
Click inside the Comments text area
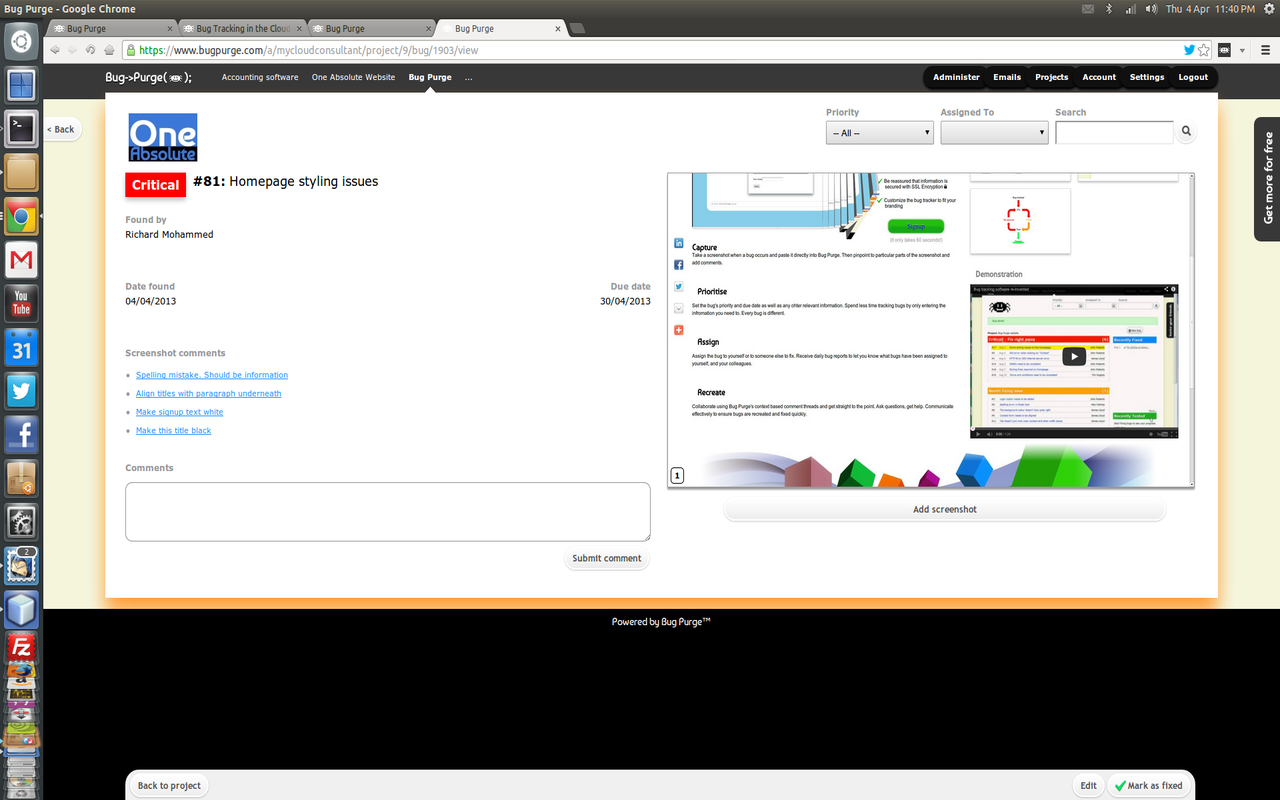(x=388, y=512)
